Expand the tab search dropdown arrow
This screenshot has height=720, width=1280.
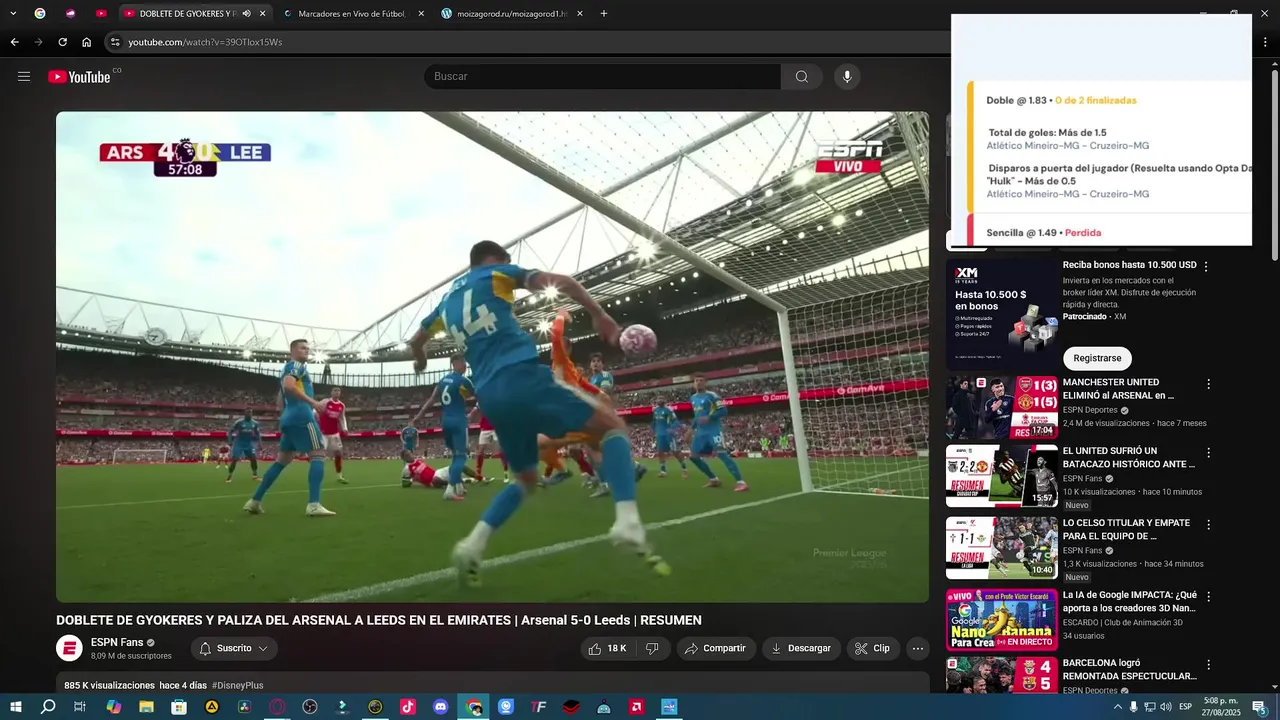13,14
